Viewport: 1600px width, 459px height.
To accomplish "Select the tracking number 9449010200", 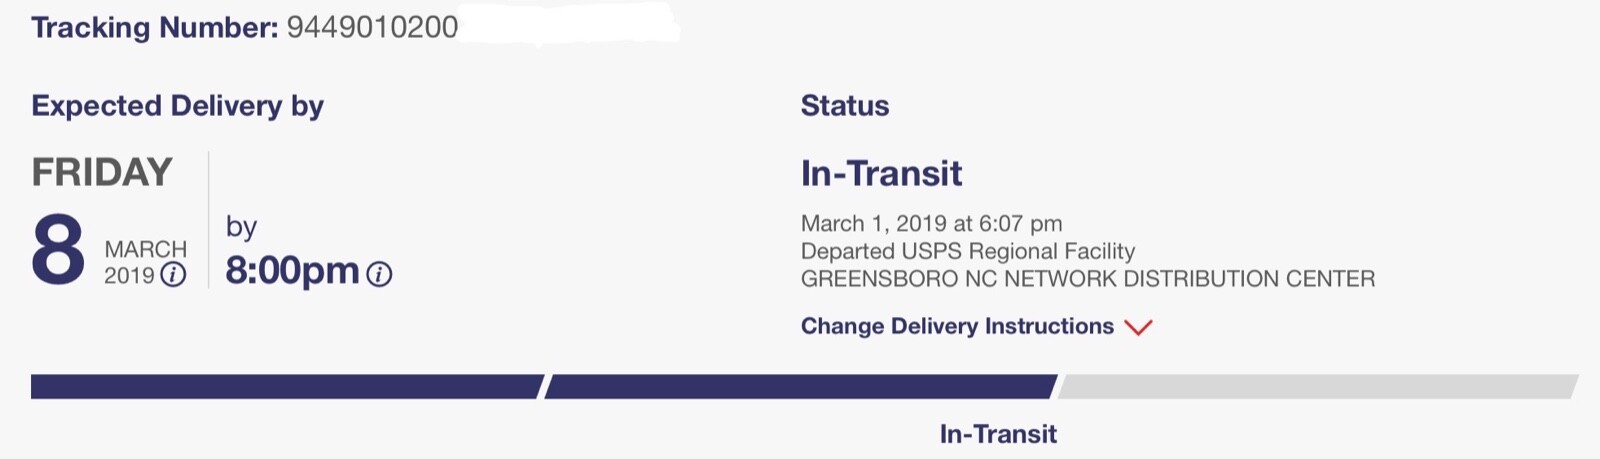I will point(372,27).
